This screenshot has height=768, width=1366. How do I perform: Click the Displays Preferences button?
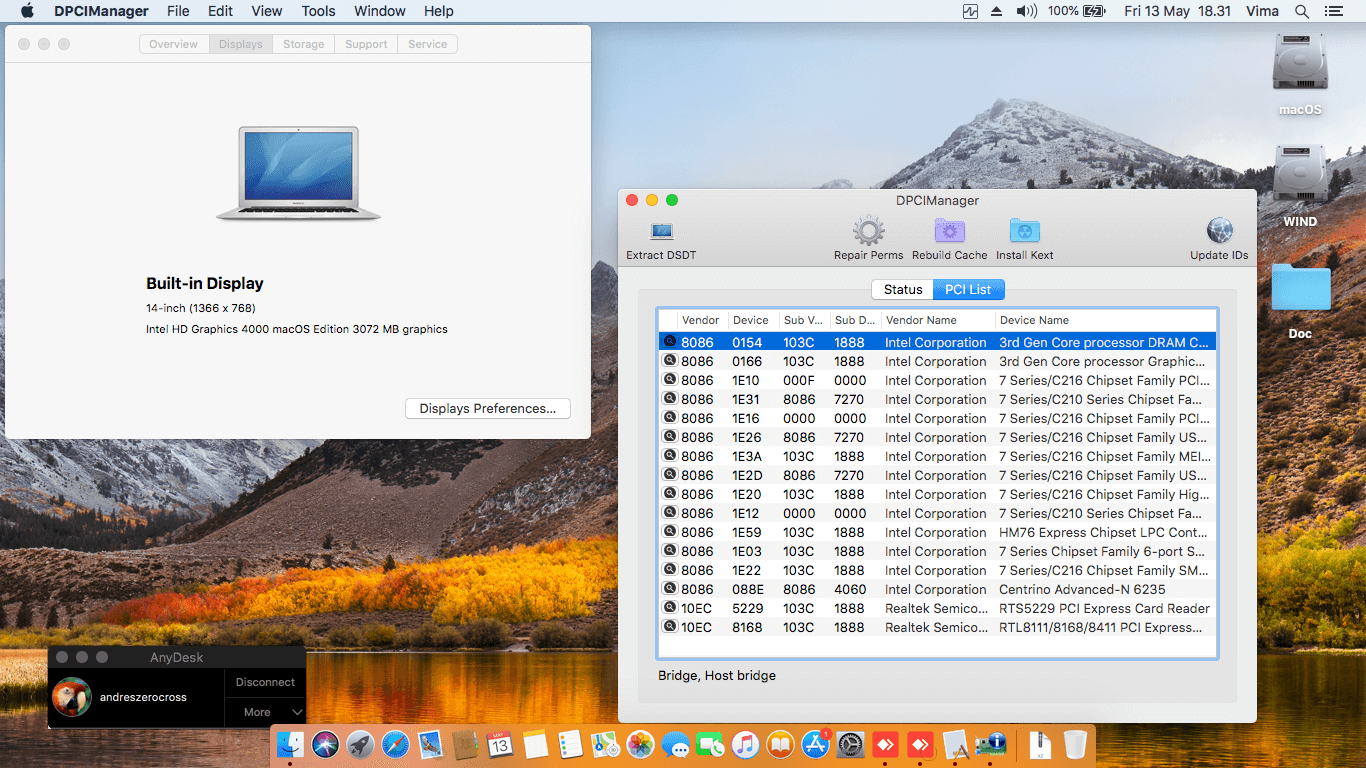click(488, 408)
